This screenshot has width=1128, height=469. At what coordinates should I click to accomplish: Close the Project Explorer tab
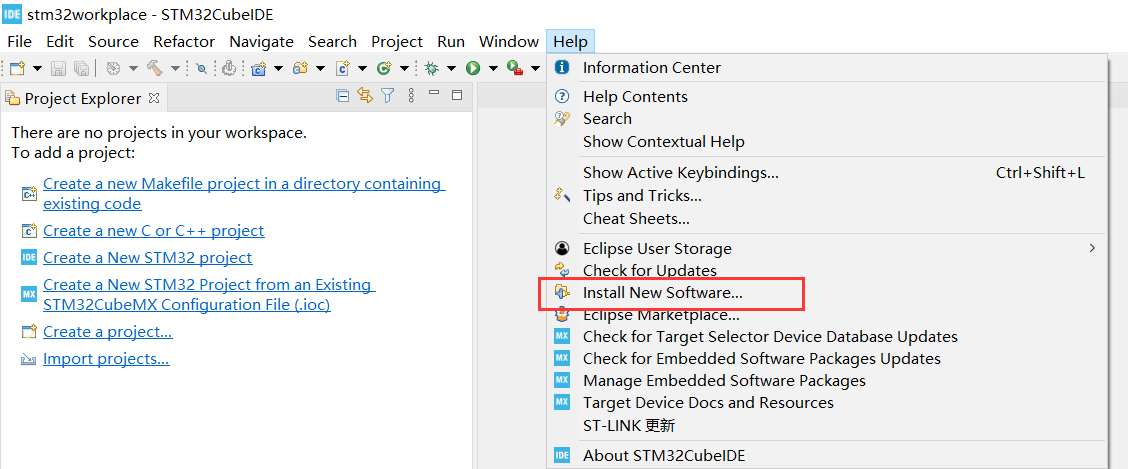pos(153,98)
